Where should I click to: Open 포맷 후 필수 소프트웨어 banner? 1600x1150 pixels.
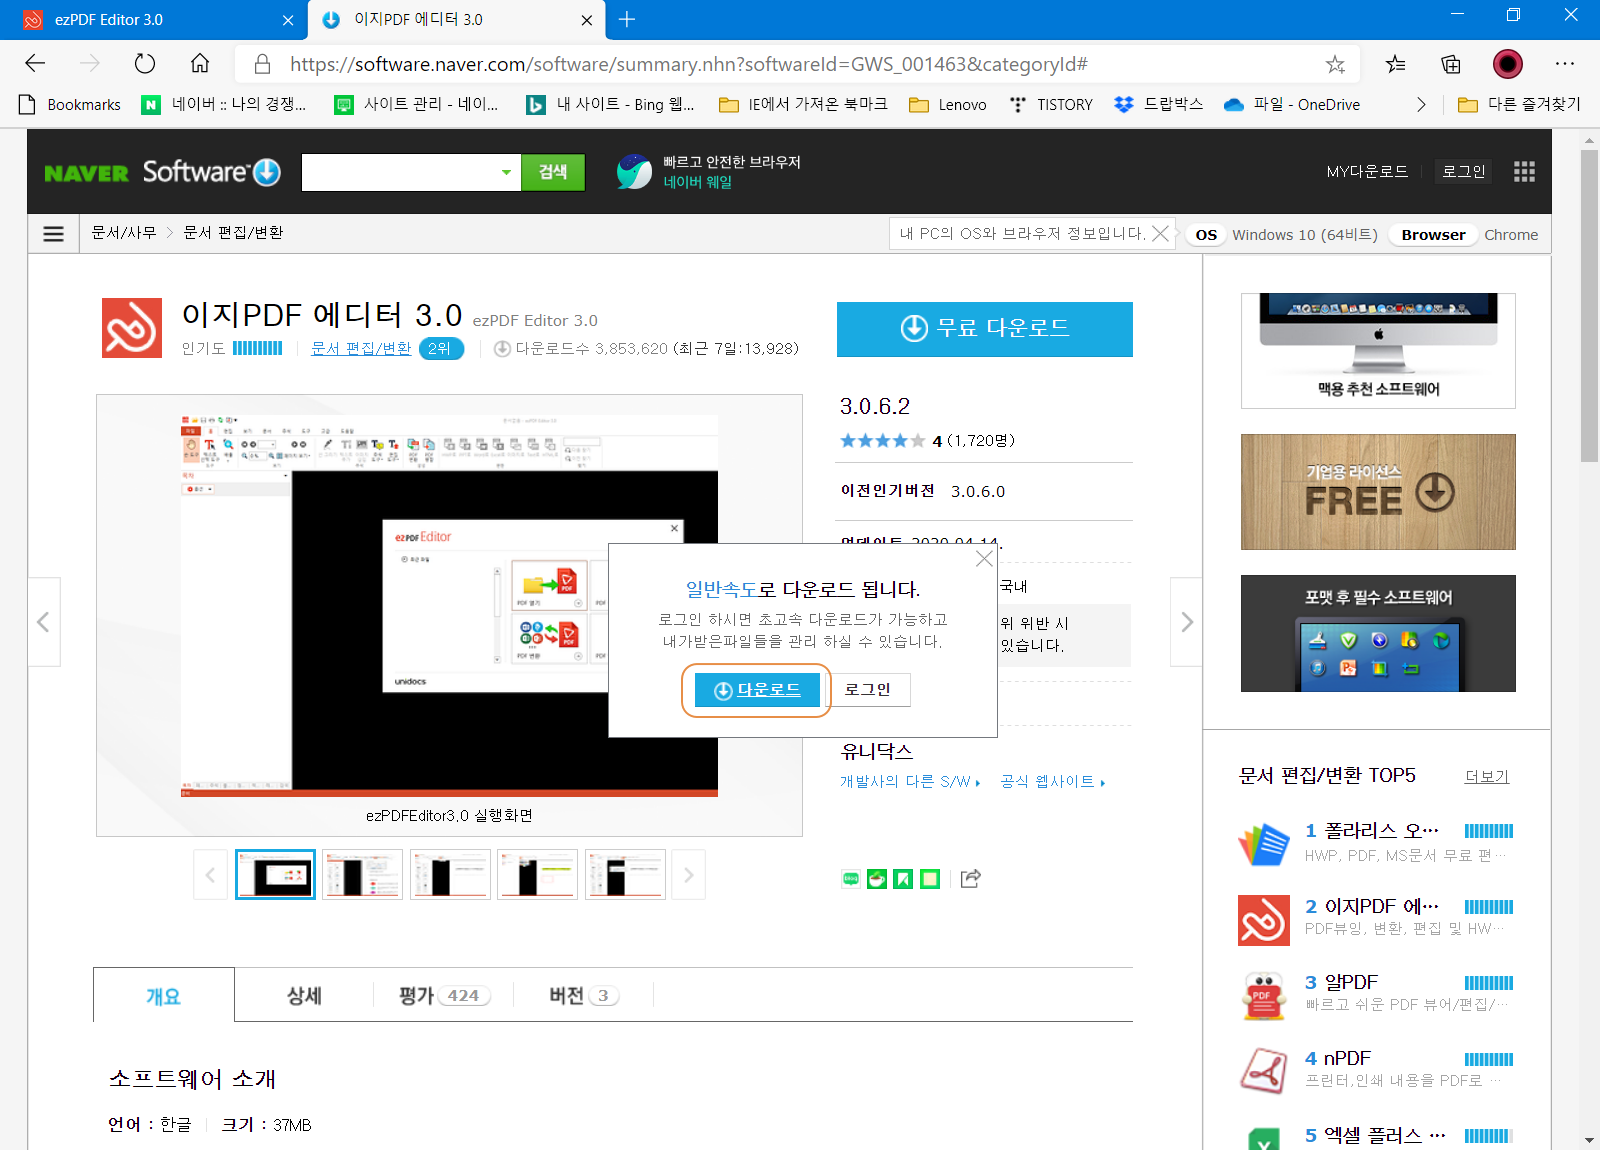point(1378,633)
